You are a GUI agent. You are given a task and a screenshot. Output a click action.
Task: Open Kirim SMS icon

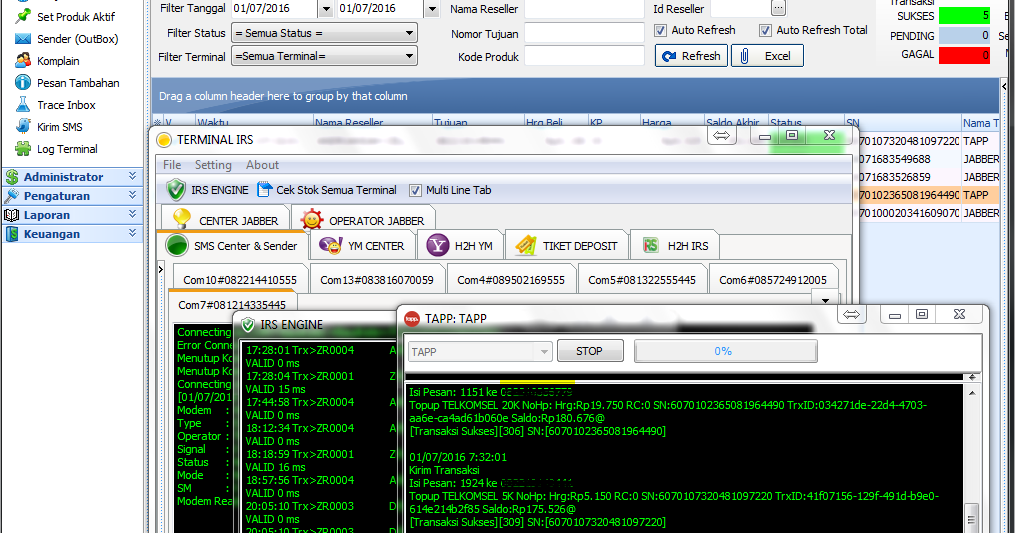pos(23,126)
